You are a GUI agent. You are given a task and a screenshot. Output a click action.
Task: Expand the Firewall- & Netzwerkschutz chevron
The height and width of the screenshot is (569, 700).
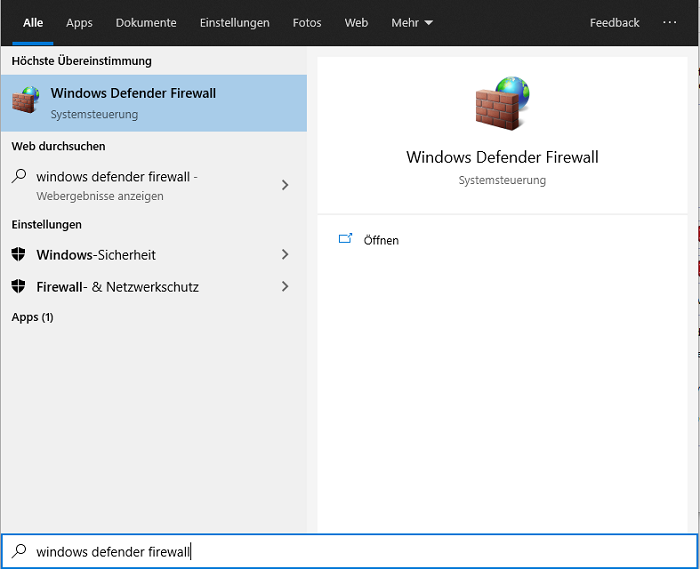tap(285, 286)
